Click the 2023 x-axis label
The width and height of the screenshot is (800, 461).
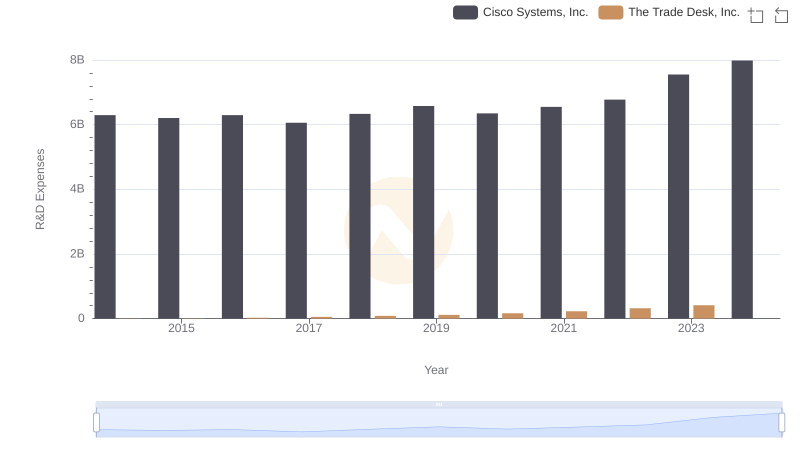[x=691, y=328]
